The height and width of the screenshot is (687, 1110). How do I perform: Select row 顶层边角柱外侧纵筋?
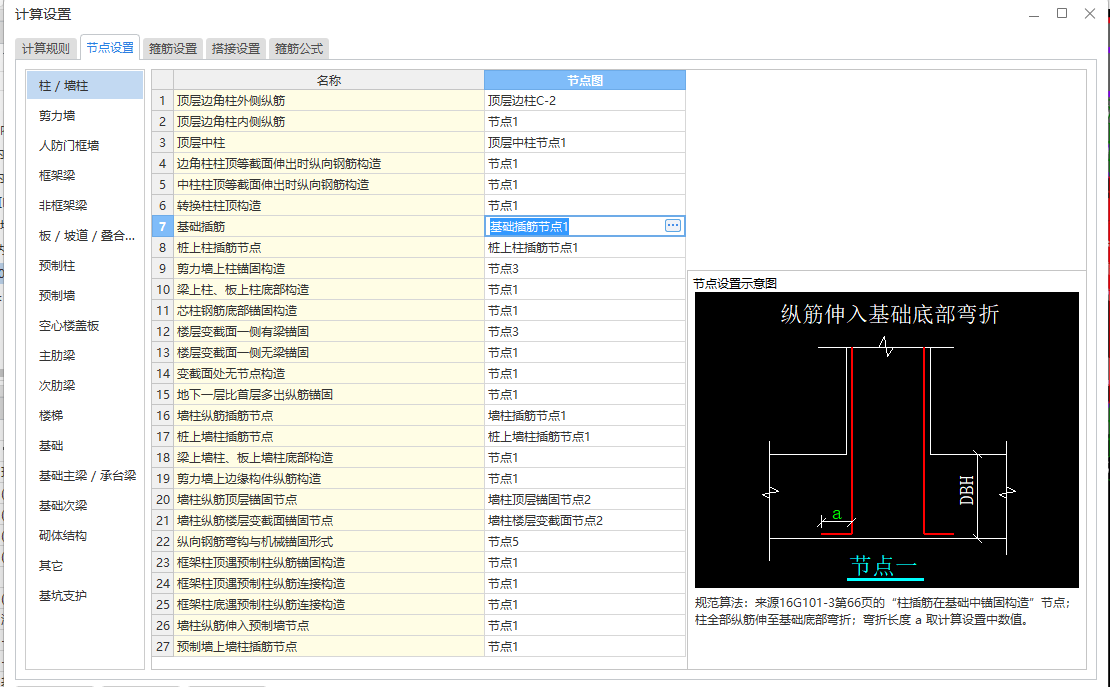click(328, 101)
